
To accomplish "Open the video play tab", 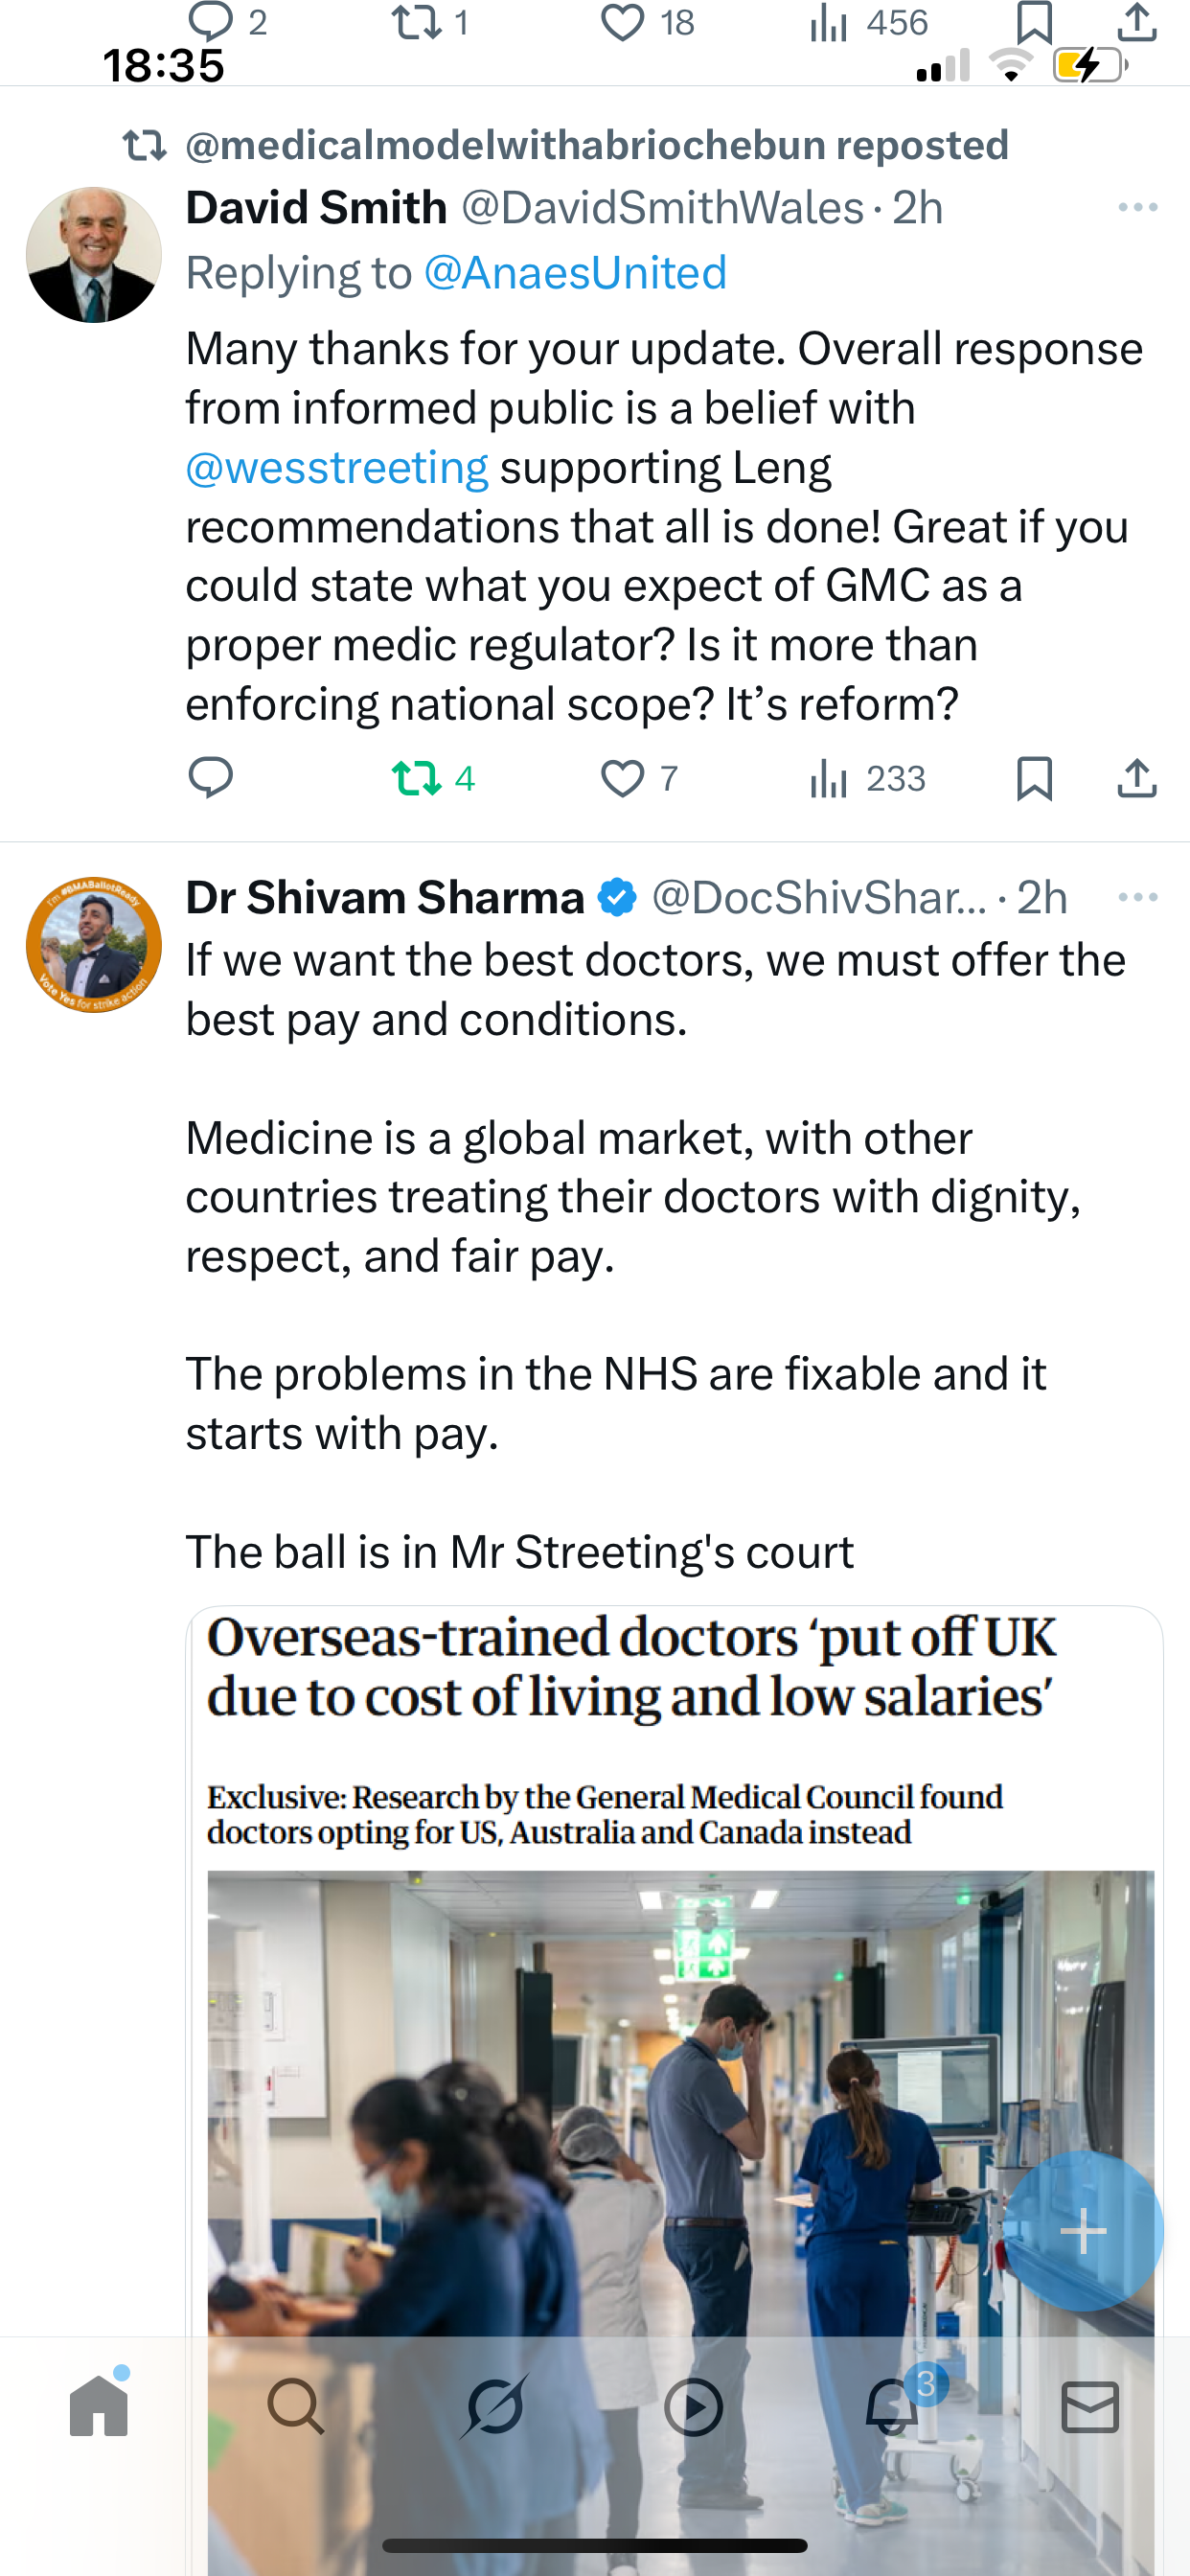I will coord(693,2406).
